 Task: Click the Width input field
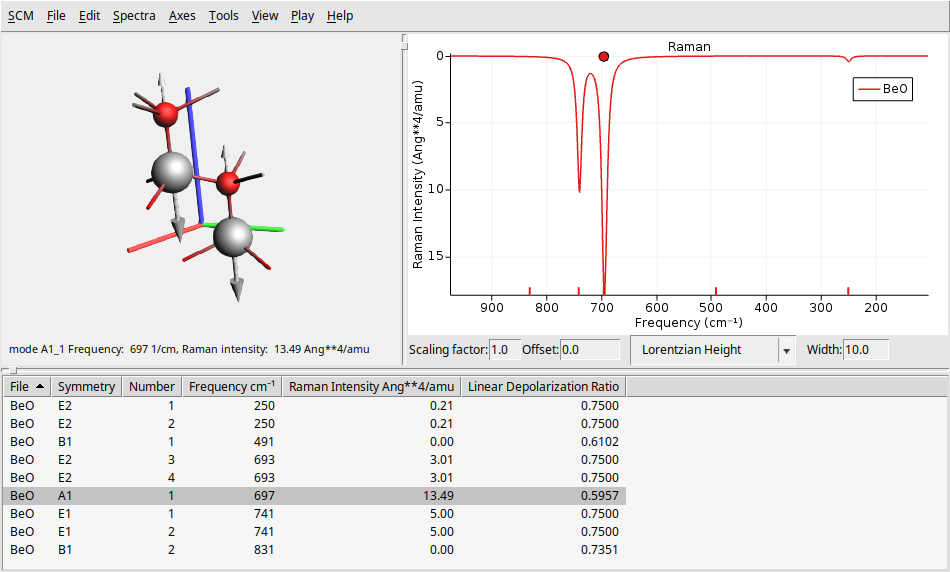(865, 350)
